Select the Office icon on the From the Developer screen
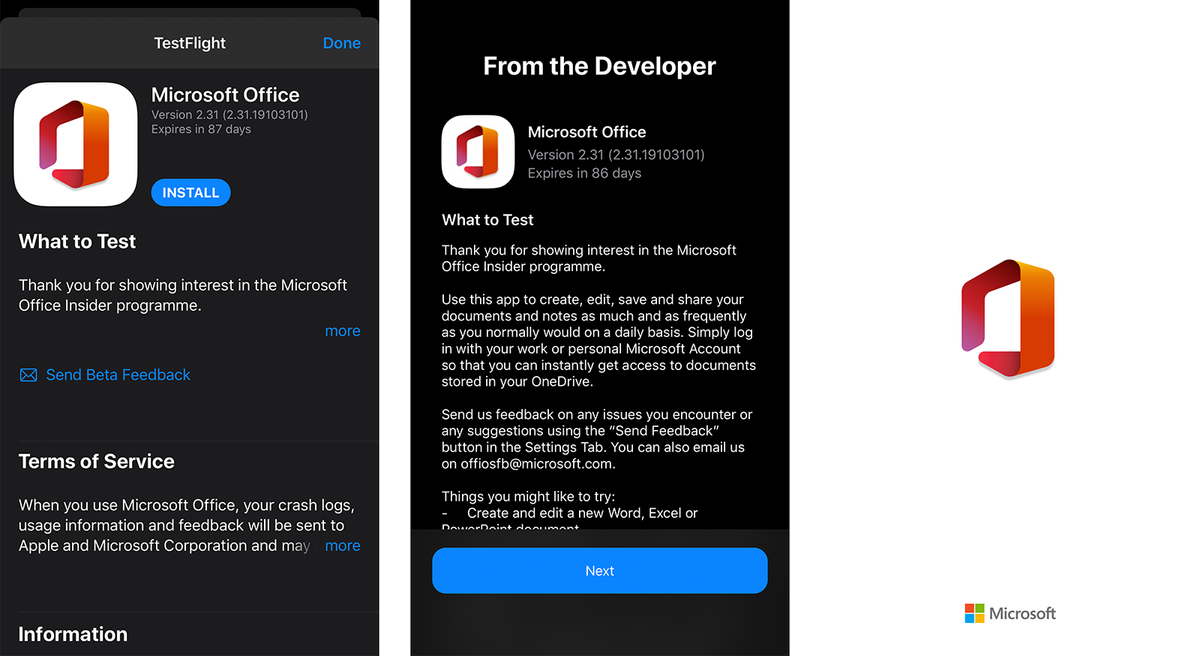The width and height of the screenshot is (1200, 656). [478, 152]
